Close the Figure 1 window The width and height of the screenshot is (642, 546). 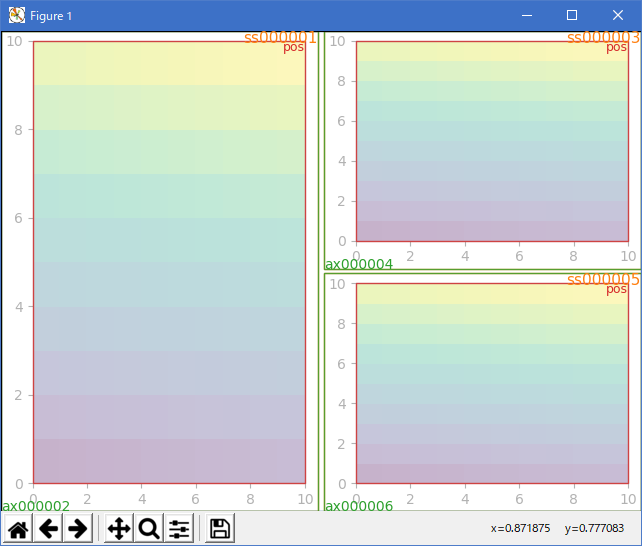click(x=617, y=16)
